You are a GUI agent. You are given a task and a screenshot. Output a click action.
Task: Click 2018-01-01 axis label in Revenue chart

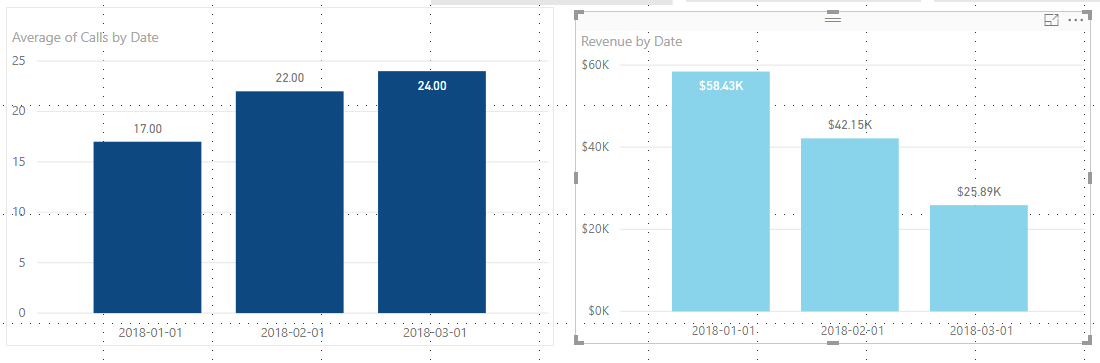(723, 330)
